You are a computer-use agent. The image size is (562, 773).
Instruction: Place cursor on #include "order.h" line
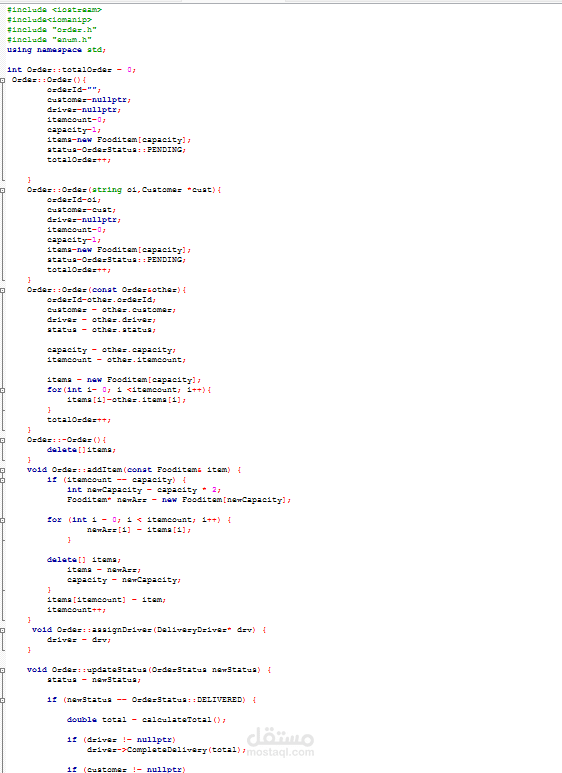(x=52, y=30)
